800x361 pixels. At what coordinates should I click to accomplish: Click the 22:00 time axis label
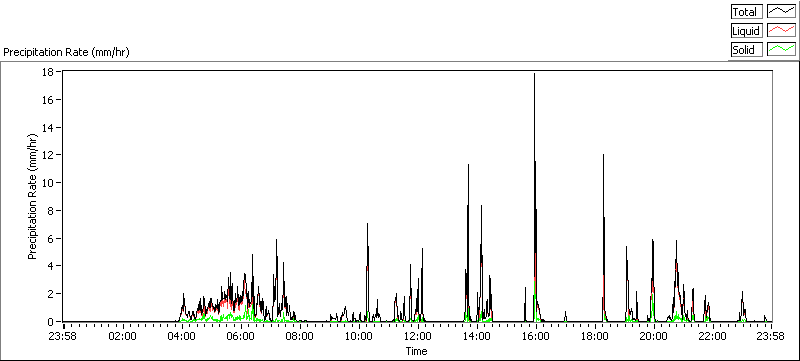tap(712, 336)
